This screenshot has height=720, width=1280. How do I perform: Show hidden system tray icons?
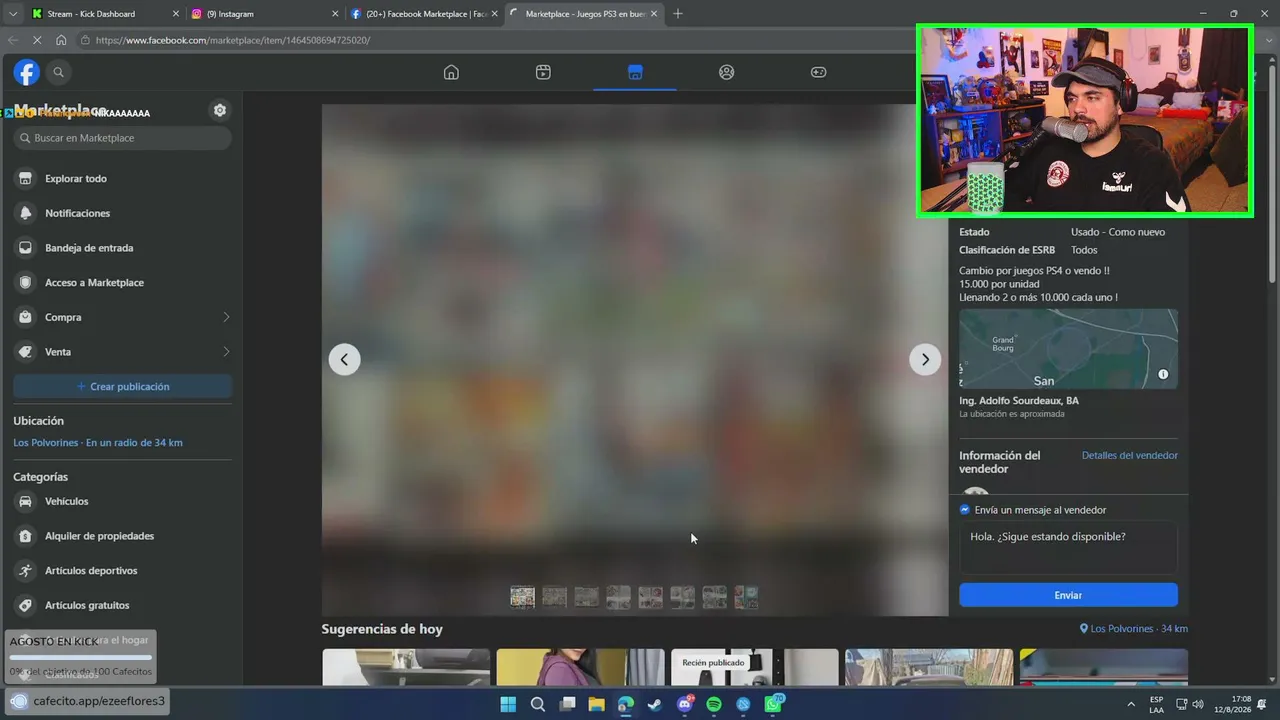pos(1131,704)
